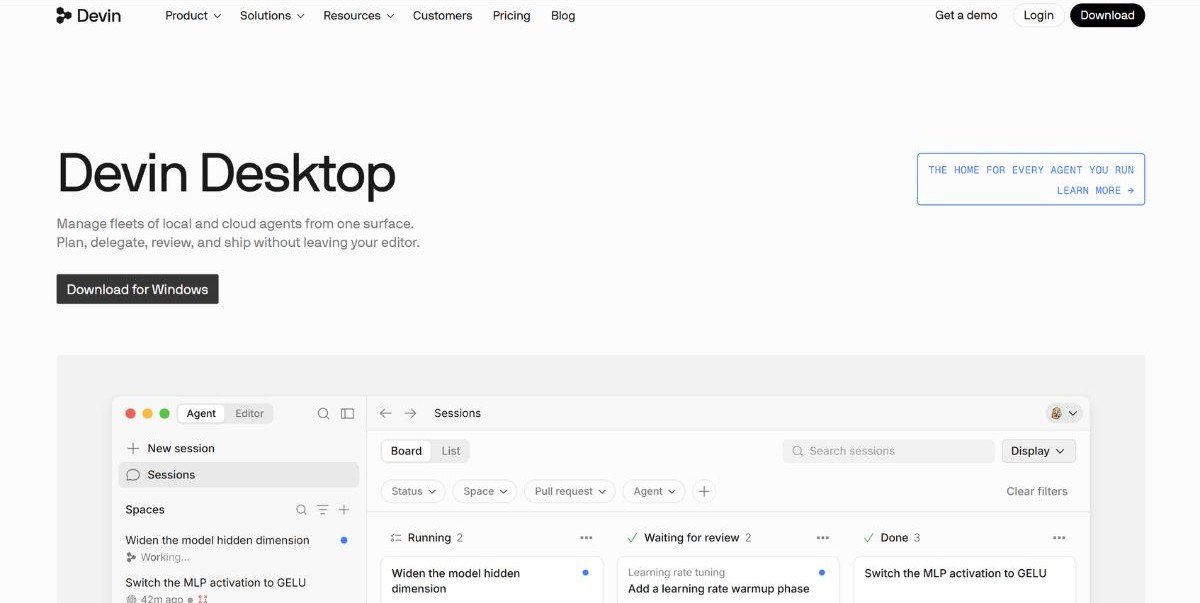Click the Login button

[x=1039, y=15]
